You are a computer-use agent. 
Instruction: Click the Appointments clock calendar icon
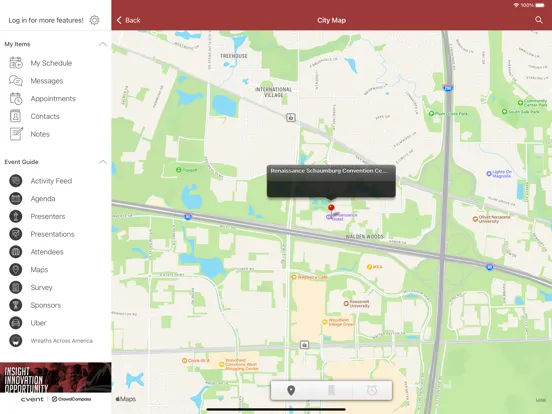(x=16, y=99)
